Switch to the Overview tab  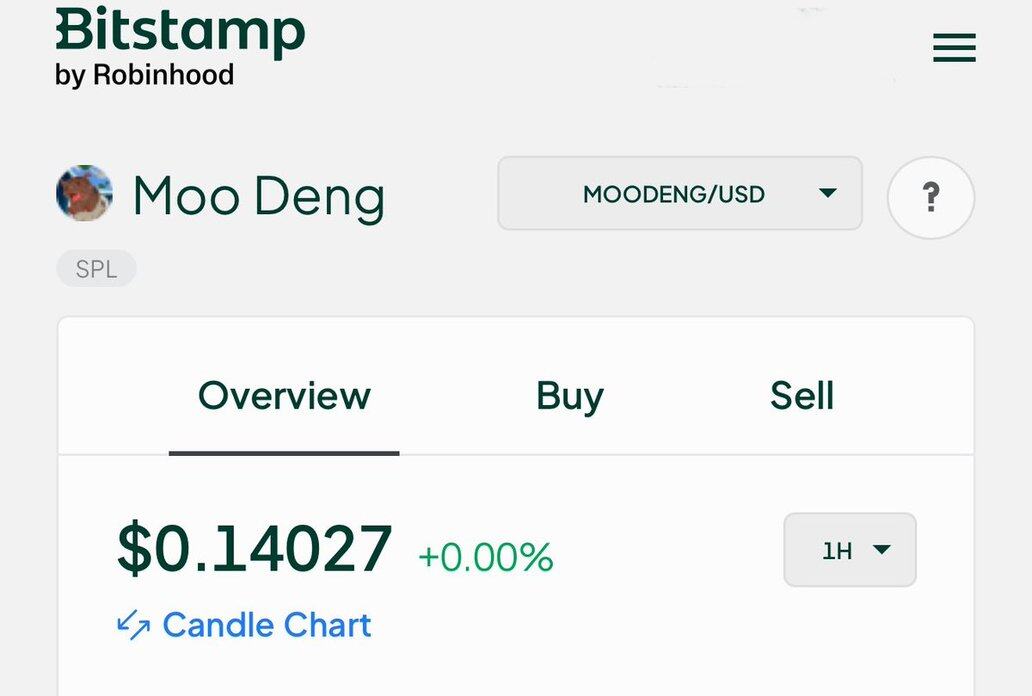pyautogui.click(x=284, y=396)
